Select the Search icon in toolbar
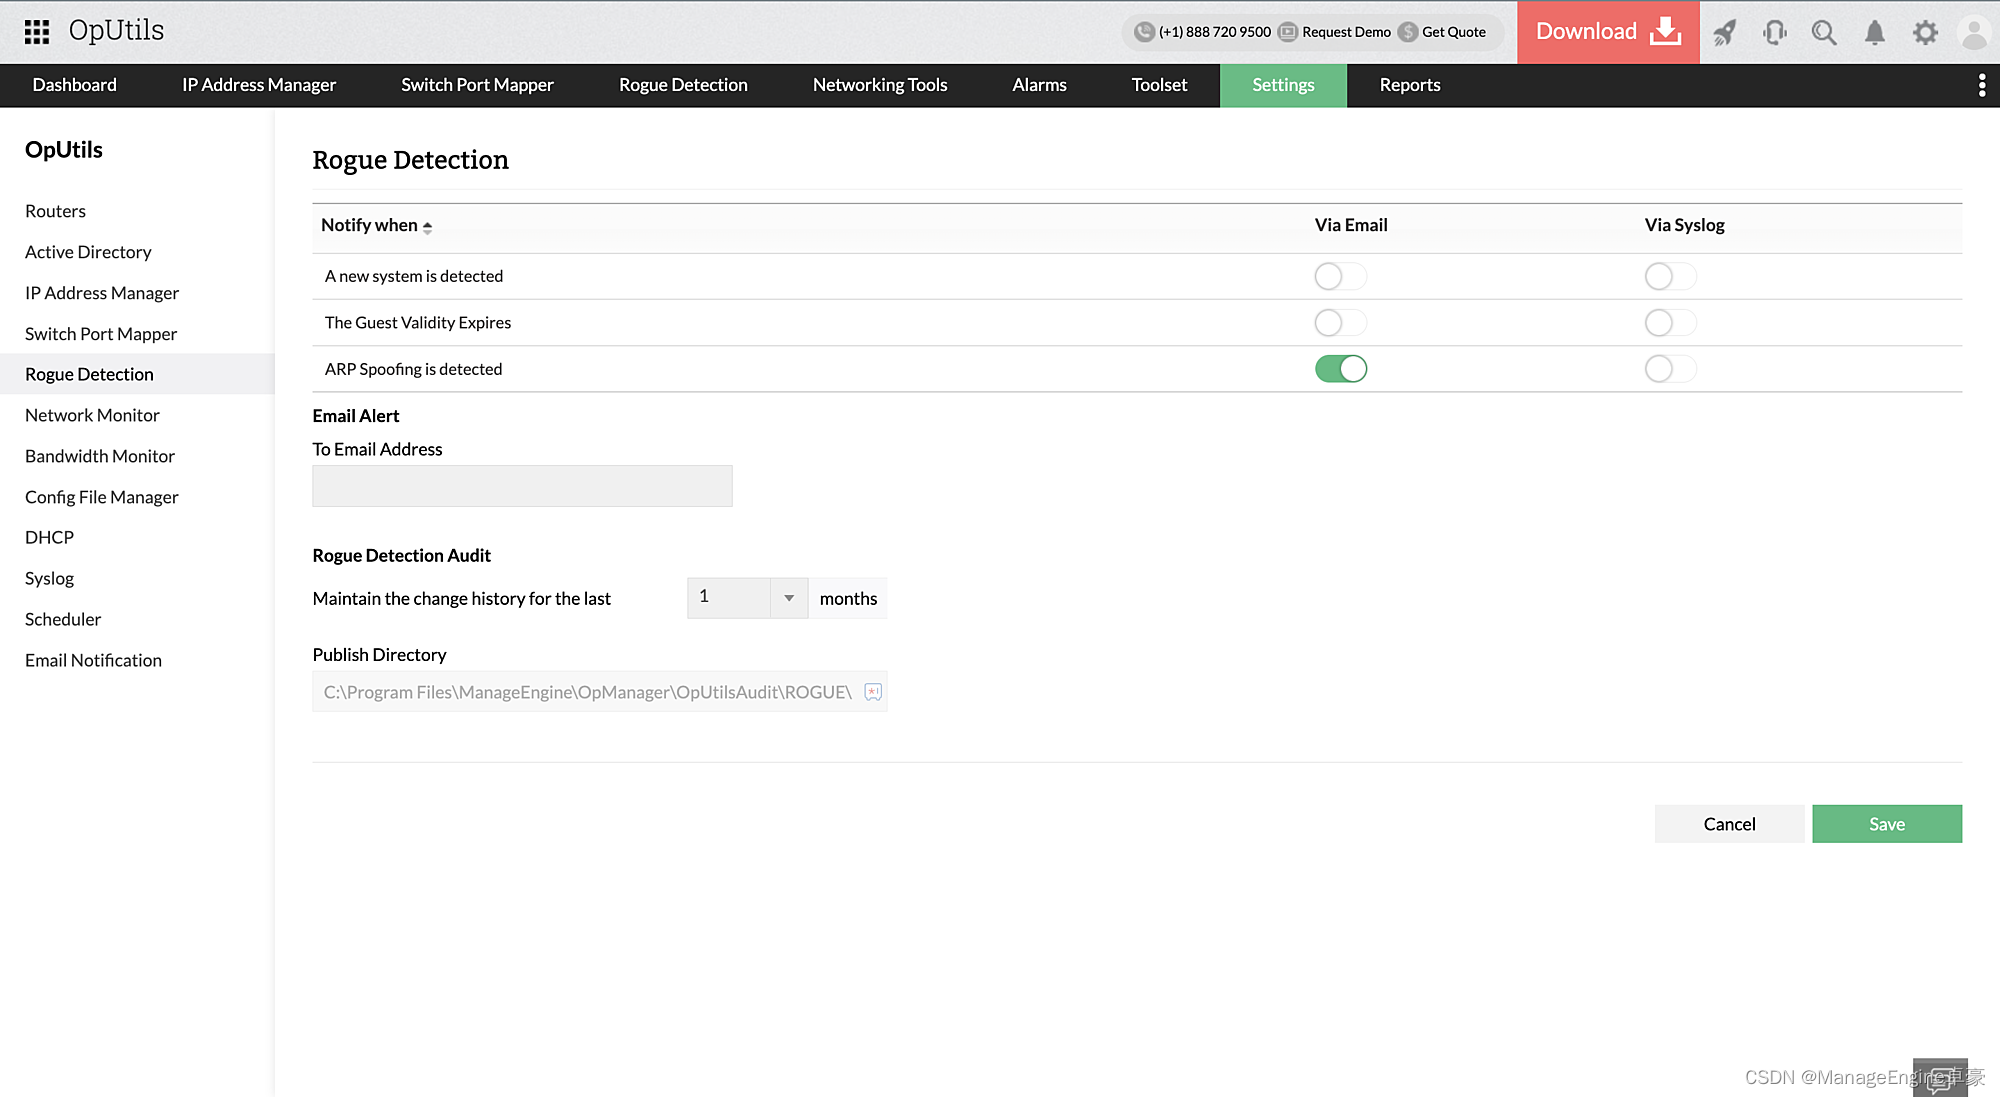Image resolution: width=2000 pixels, height=1097 pixels. tap(1824, 31)
